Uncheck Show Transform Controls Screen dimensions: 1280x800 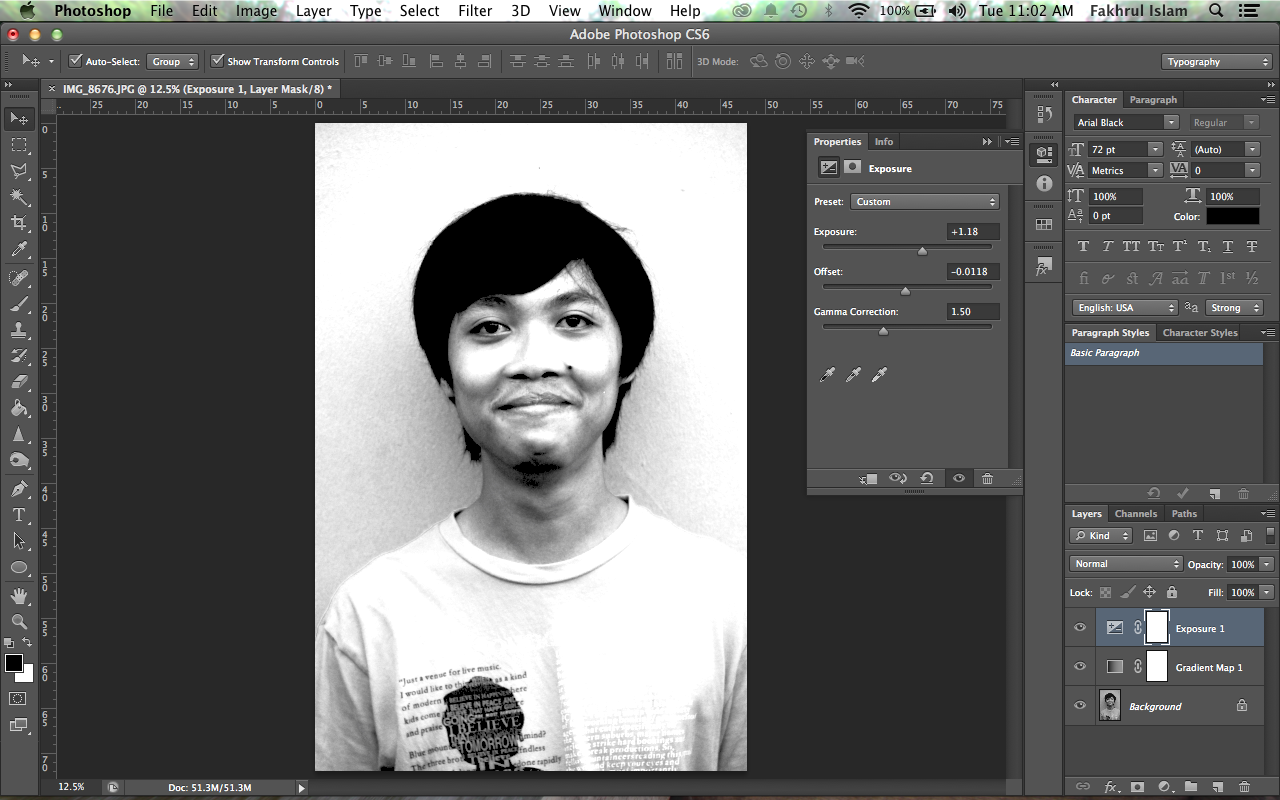(x=217, y=61)
